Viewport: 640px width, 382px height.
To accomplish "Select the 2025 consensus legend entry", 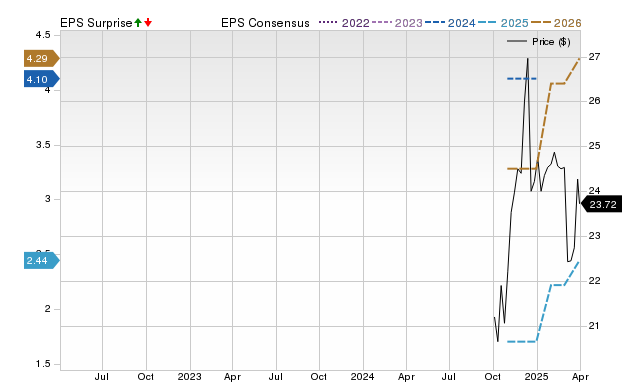I will tap(503, 23).
